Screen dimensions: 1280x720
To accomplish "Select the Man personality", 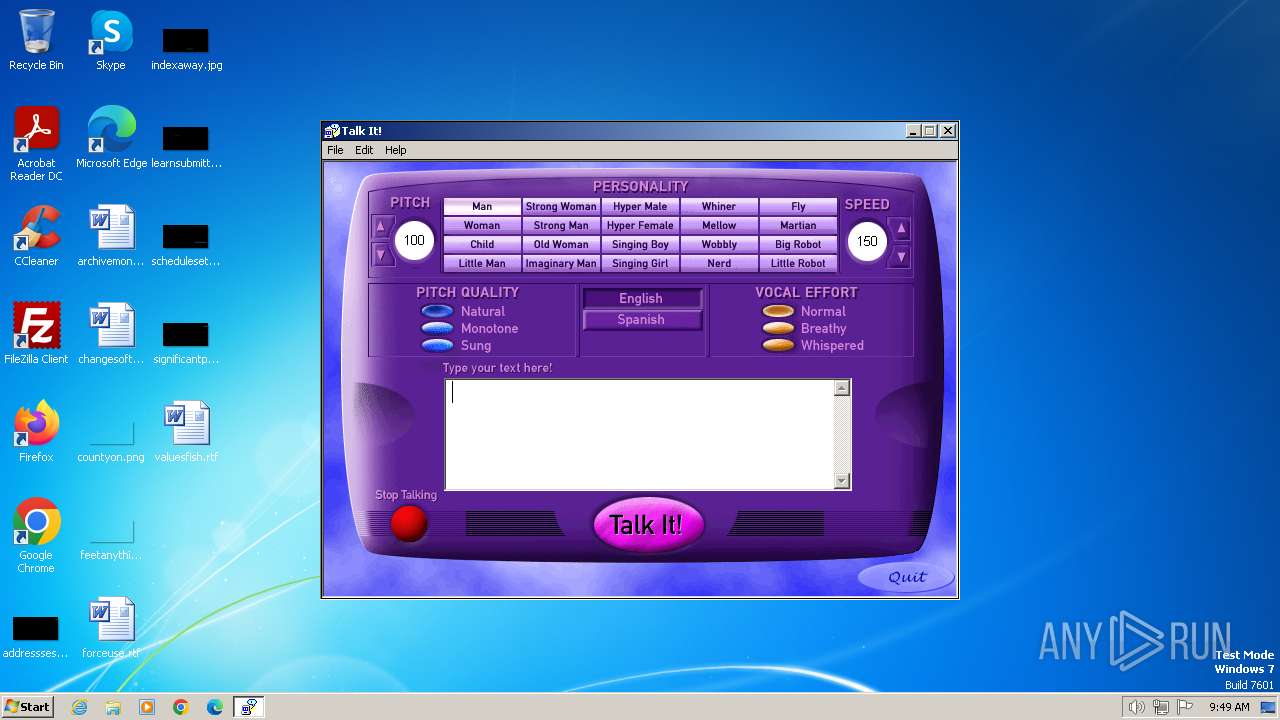I will coord(482,207).
